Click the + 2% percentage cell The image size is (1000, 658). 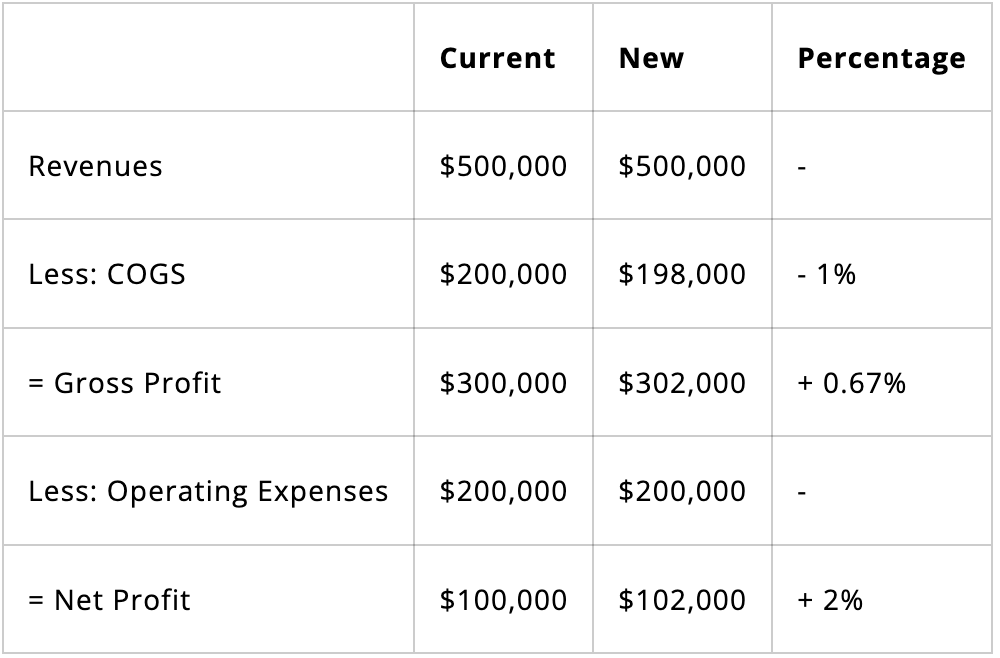[830, 600]
